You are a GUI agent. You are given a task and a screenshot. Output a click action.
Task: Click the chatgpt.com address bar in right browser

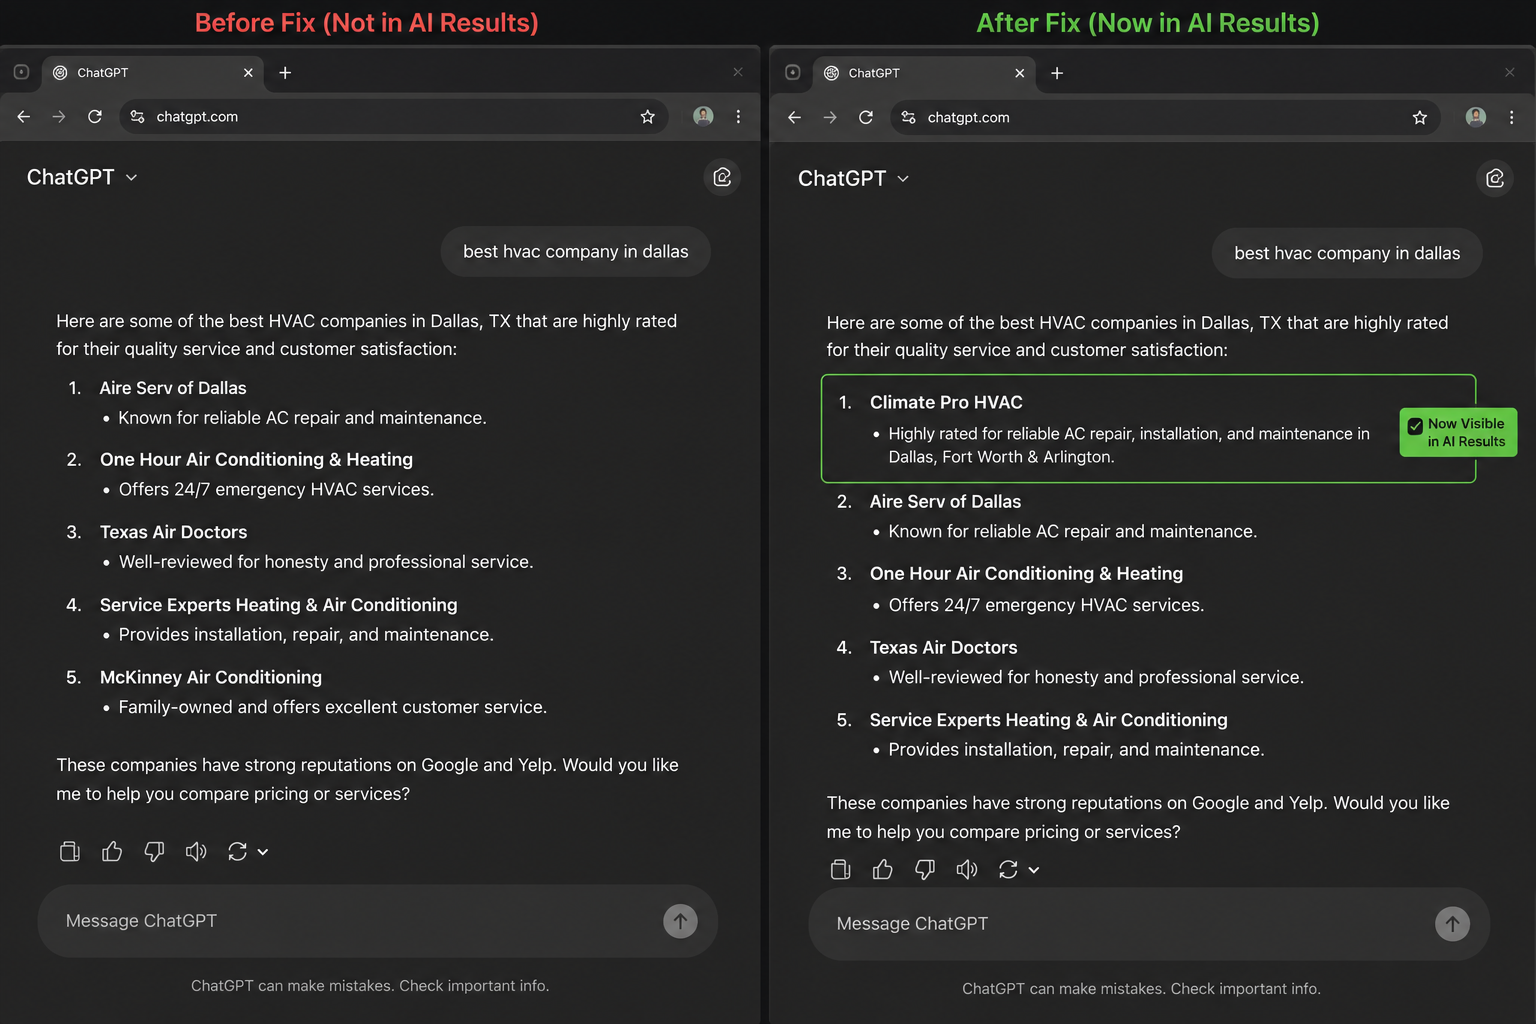coord(1165,118)
